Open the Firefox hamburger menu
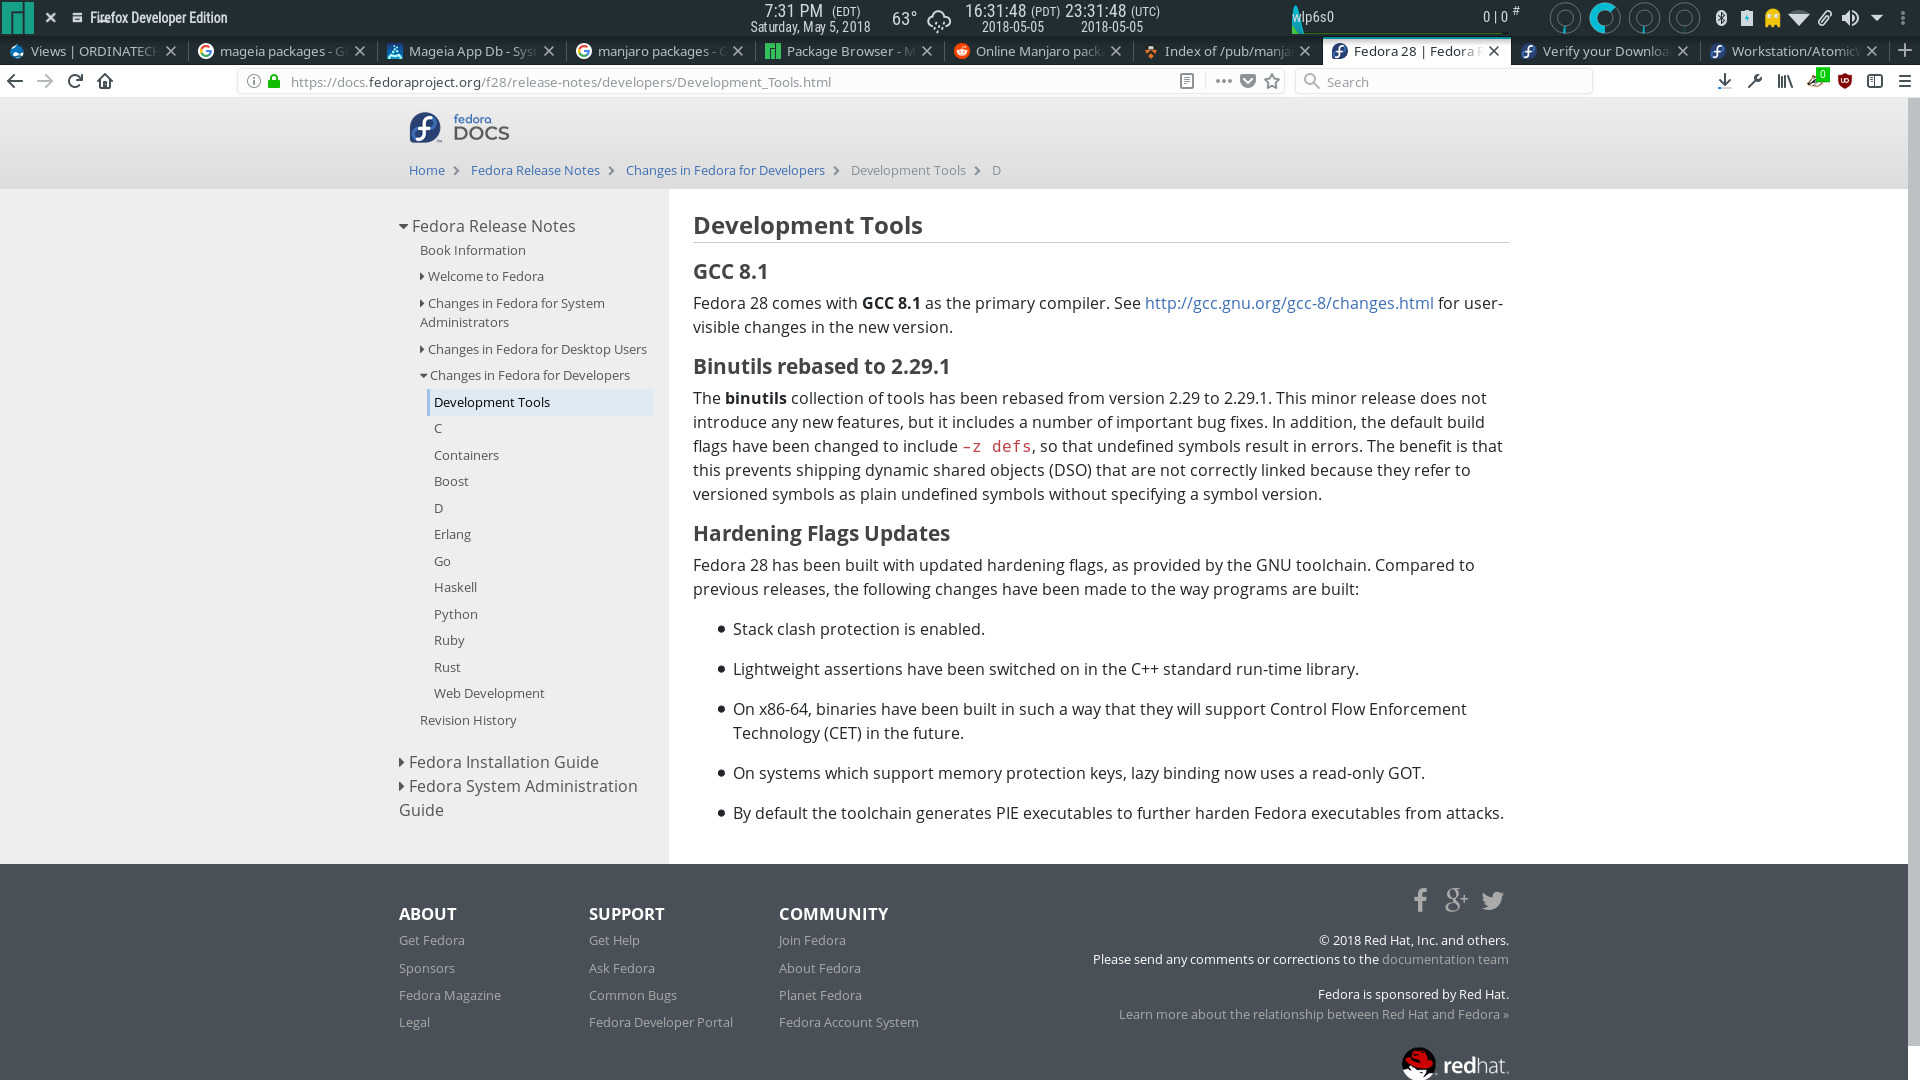Viewport: 1920px width, 1080px height. 1905,81
